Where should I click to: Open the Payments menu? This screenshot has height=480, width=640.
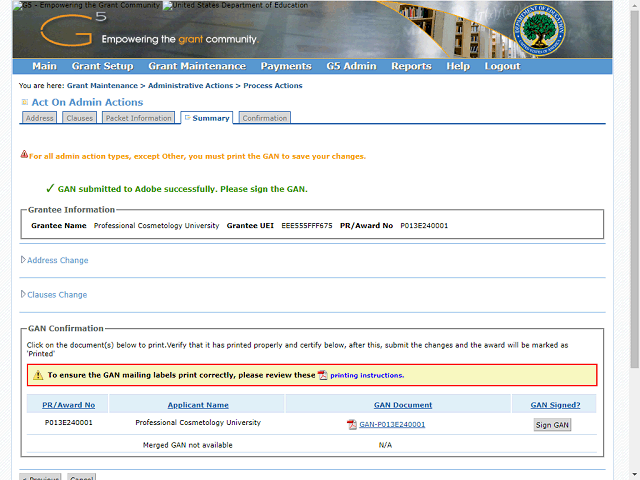tap(286, 66)
